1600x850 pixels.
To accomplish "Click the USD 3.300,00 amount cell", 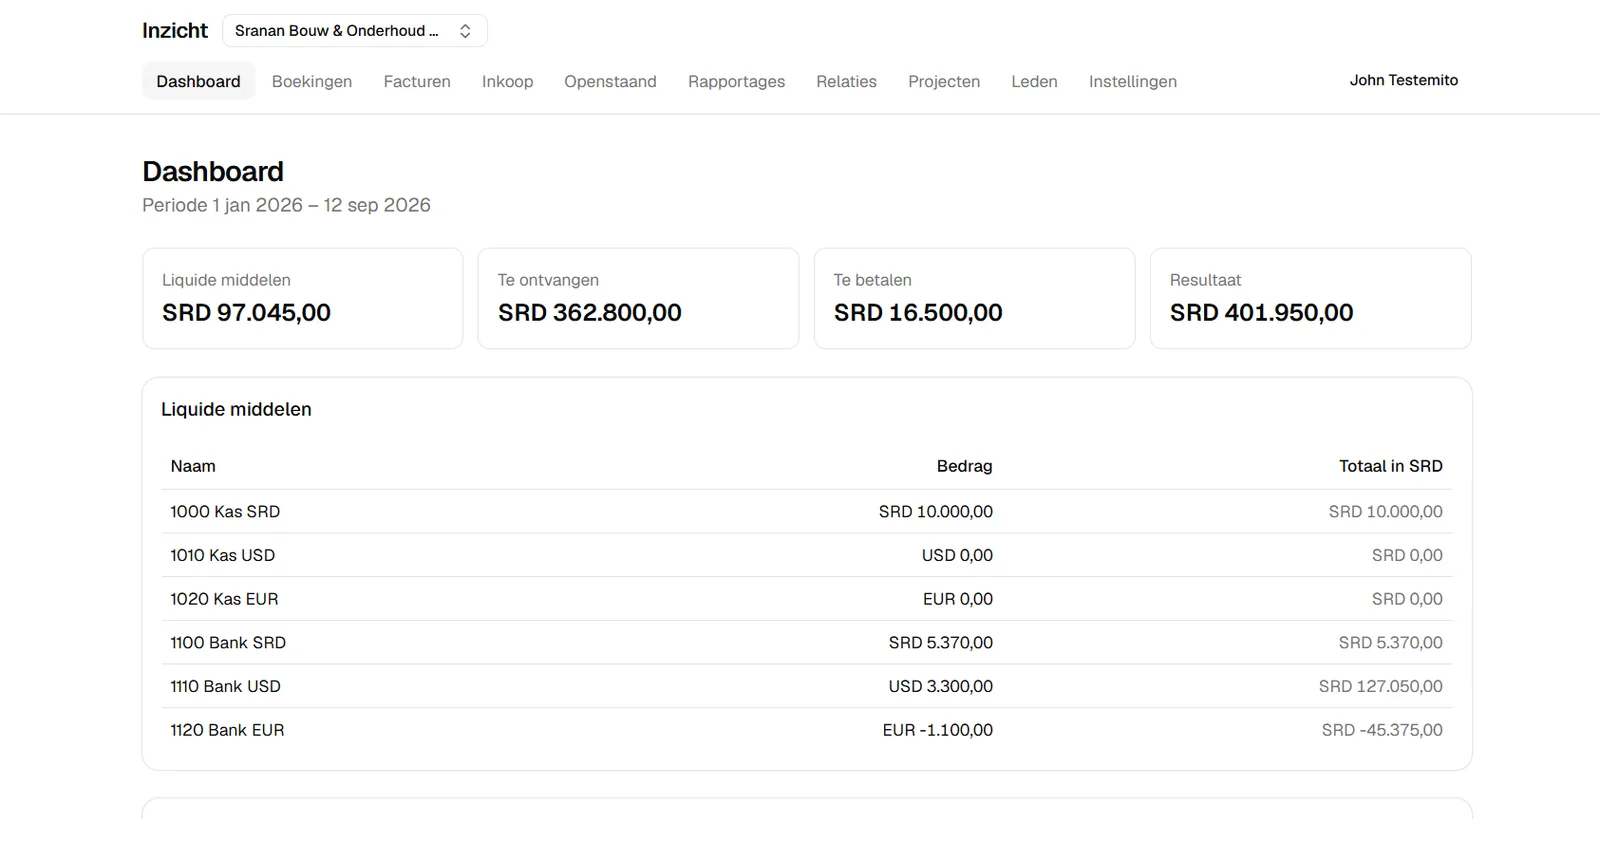I will pyautogui.click(x=940, y=687).
